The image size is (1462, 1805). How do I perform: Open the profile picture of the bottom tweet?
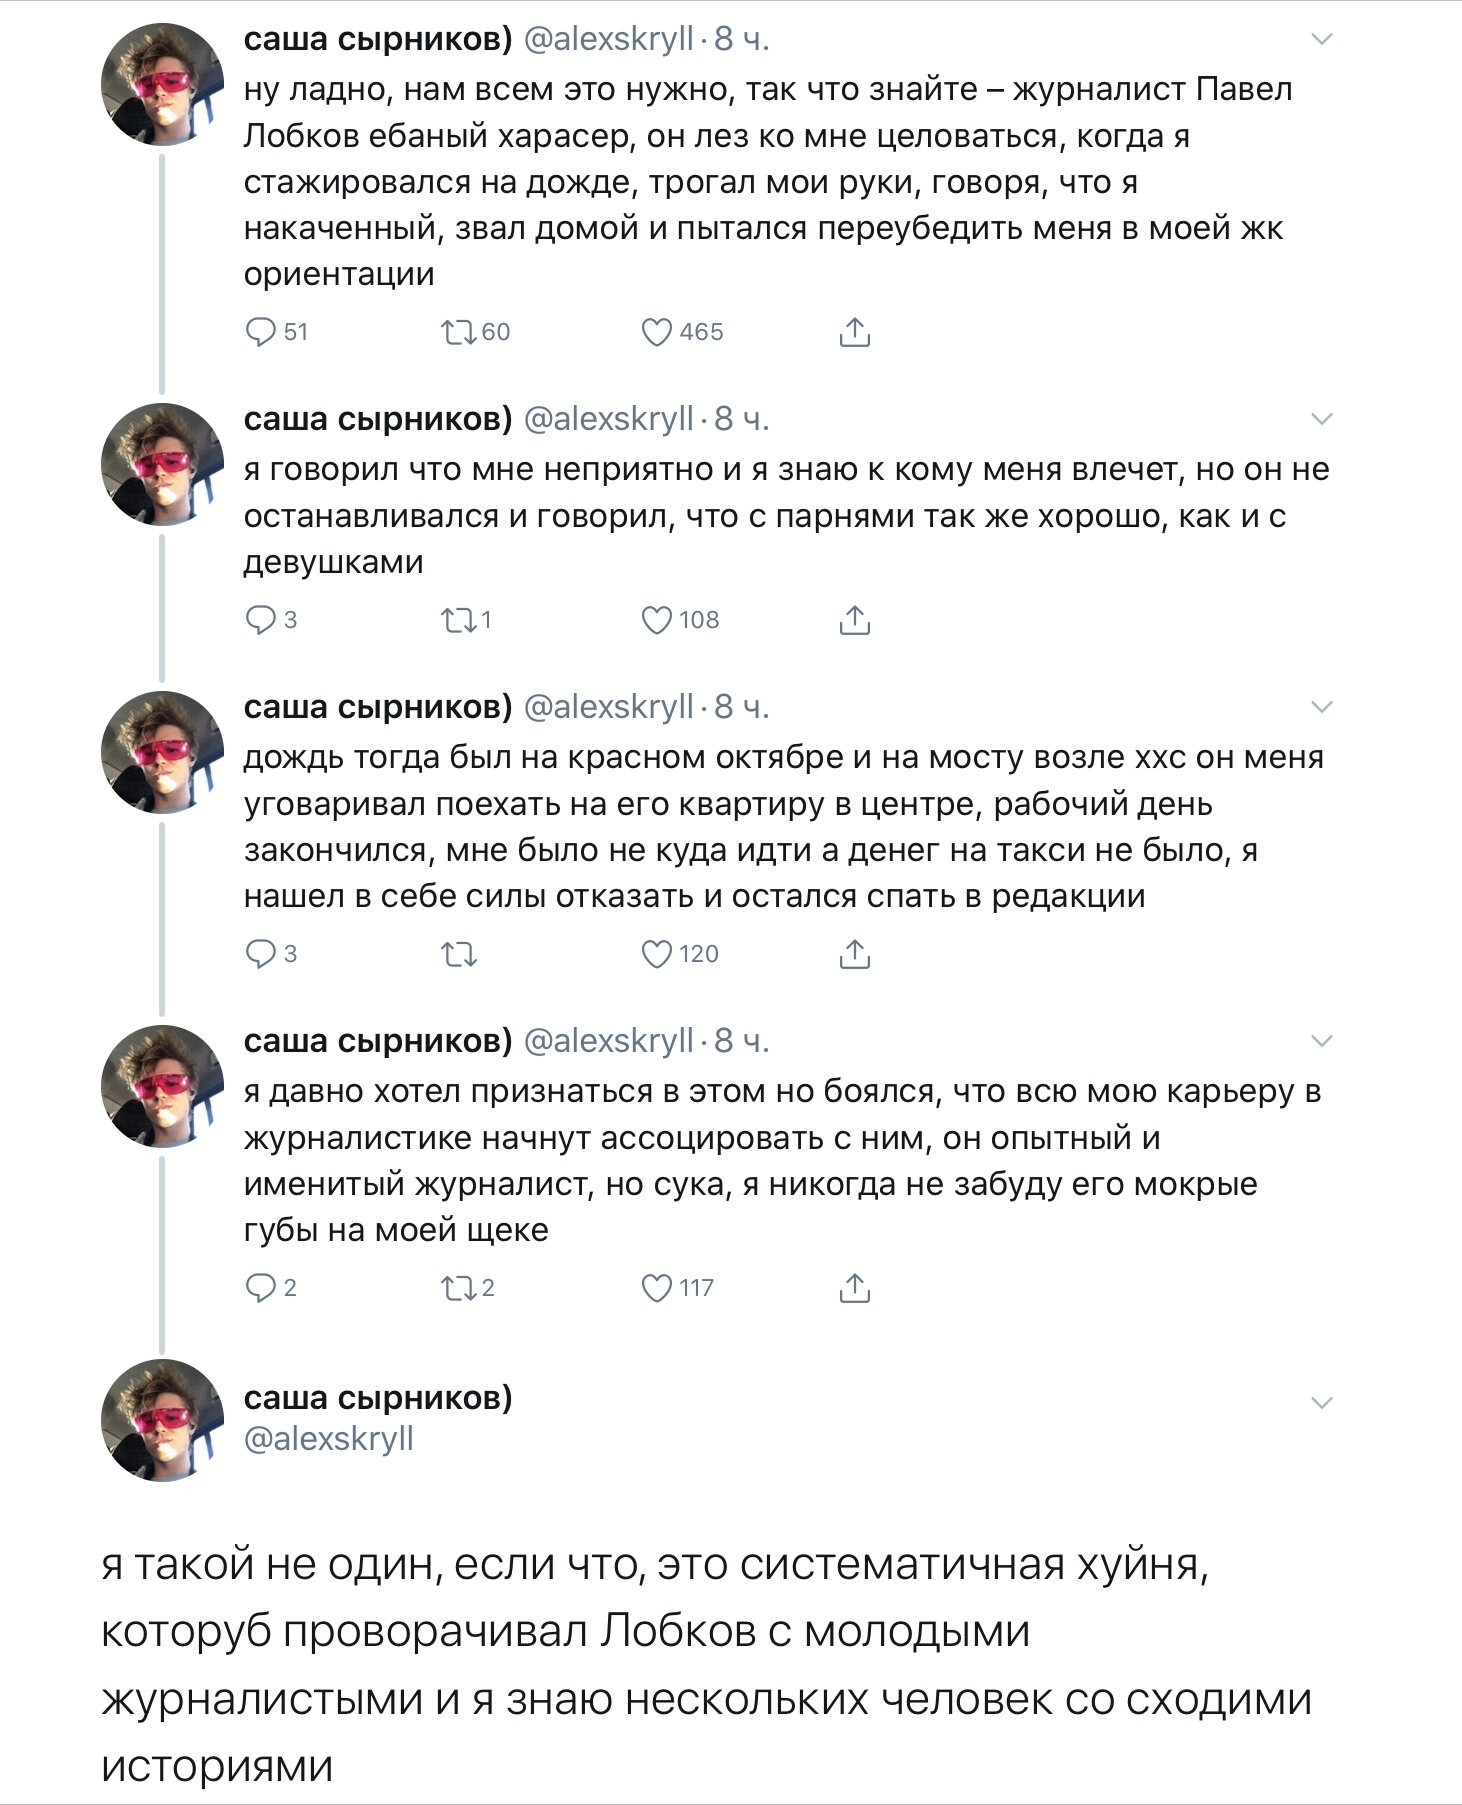coord(163,1420)
